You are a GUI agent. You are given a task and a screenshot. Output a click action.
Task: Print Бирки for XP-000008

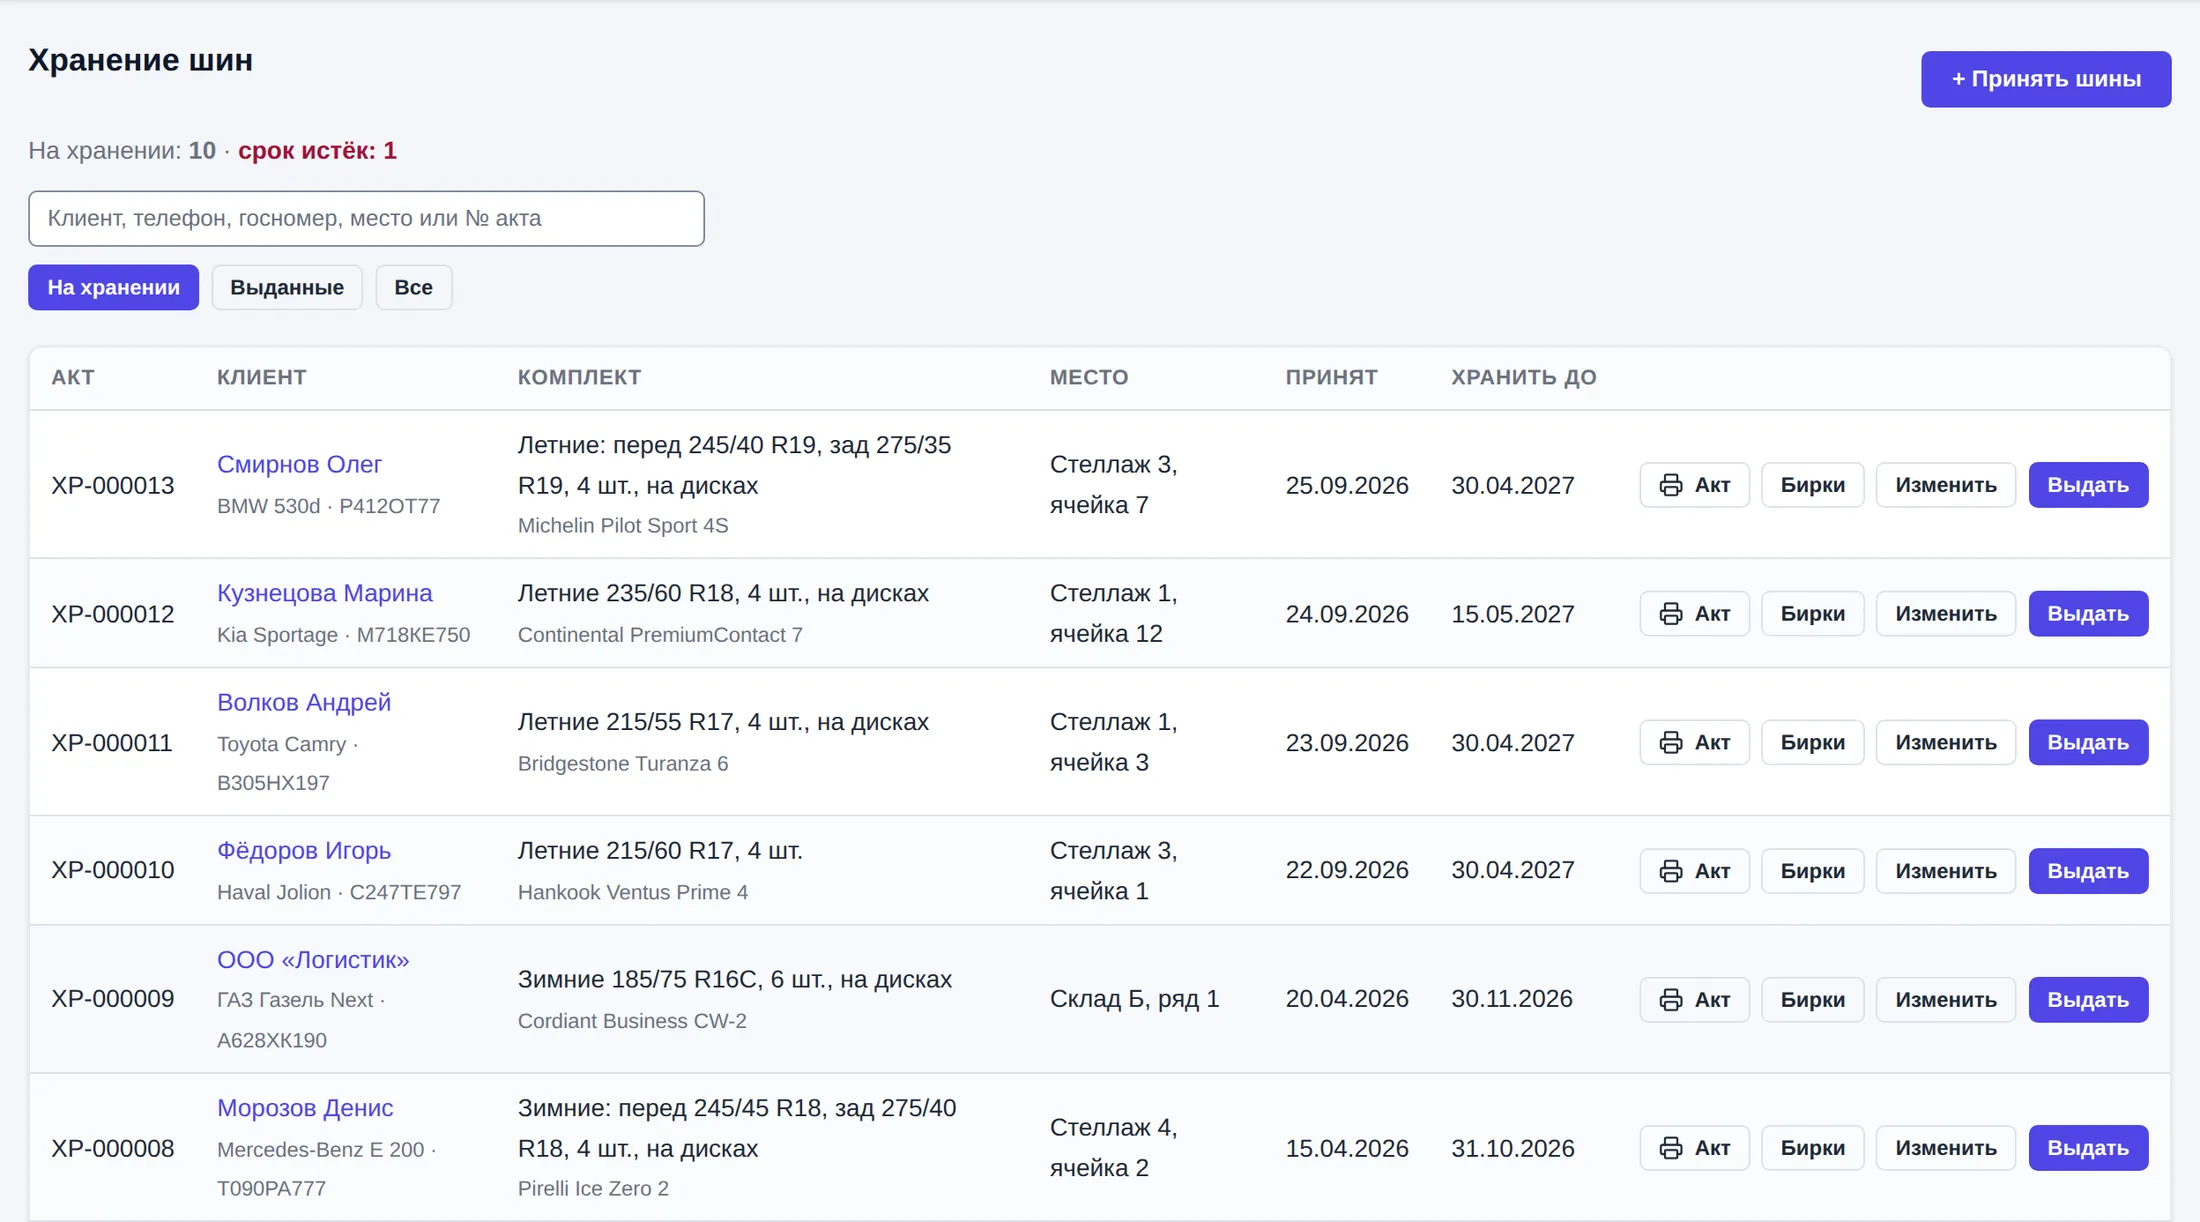tap(1812, 1148)
